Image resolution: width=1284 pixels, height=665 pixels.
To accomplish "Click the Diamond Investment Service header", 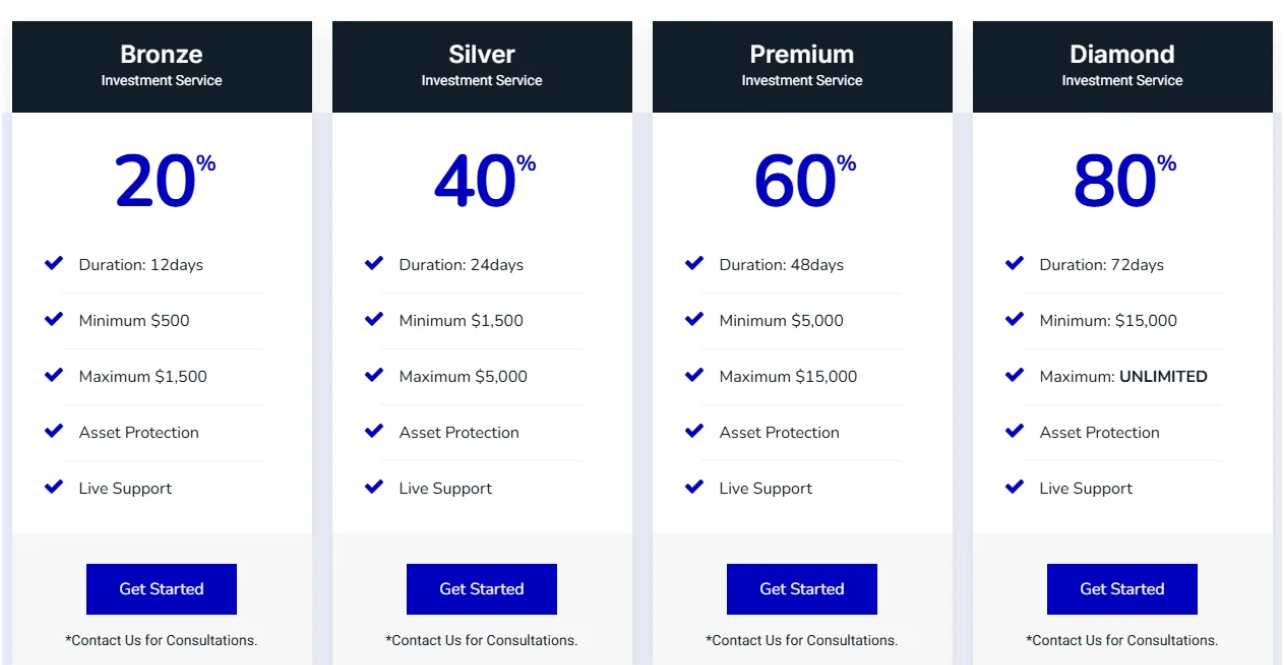I will tap(1121, 65).
